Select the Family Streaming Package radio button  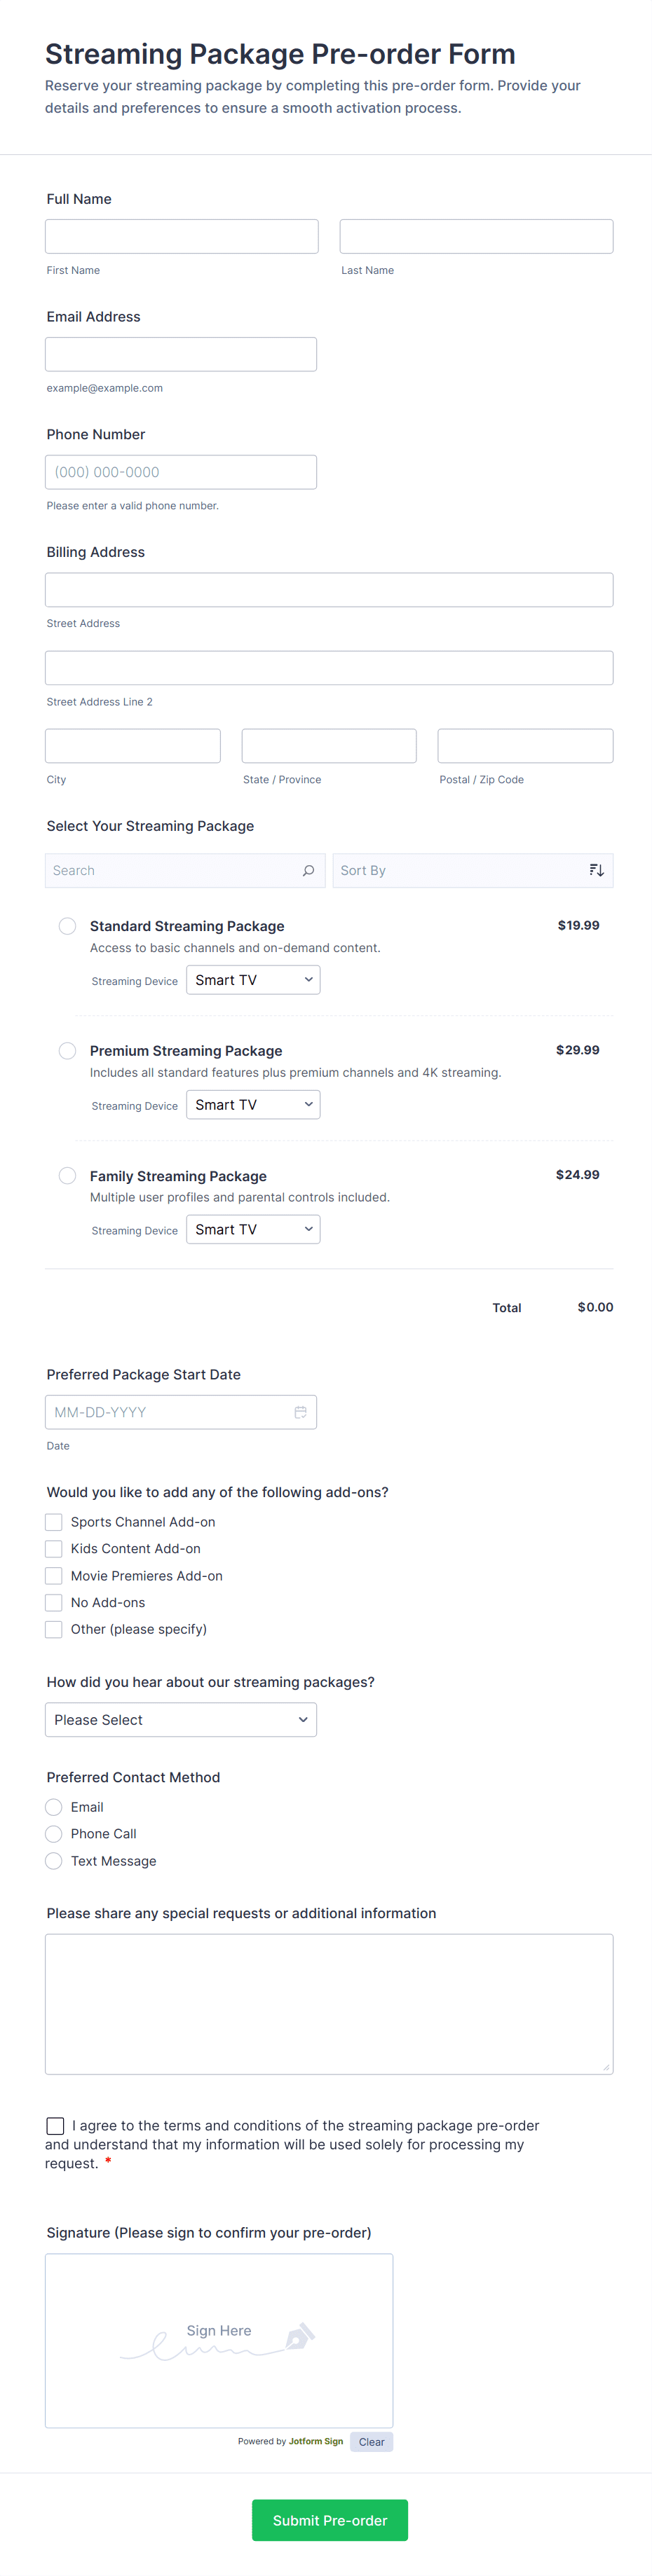coord(67,1176)
